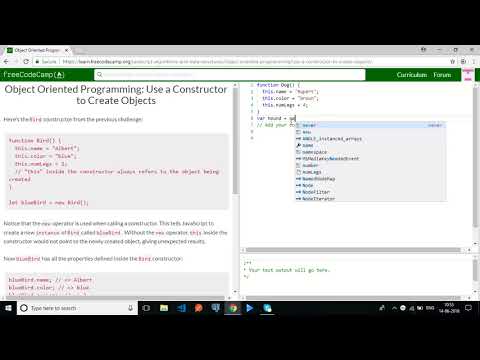
Task: Close the Object Oriented Program browser tab
Action: tap(66, 50)
